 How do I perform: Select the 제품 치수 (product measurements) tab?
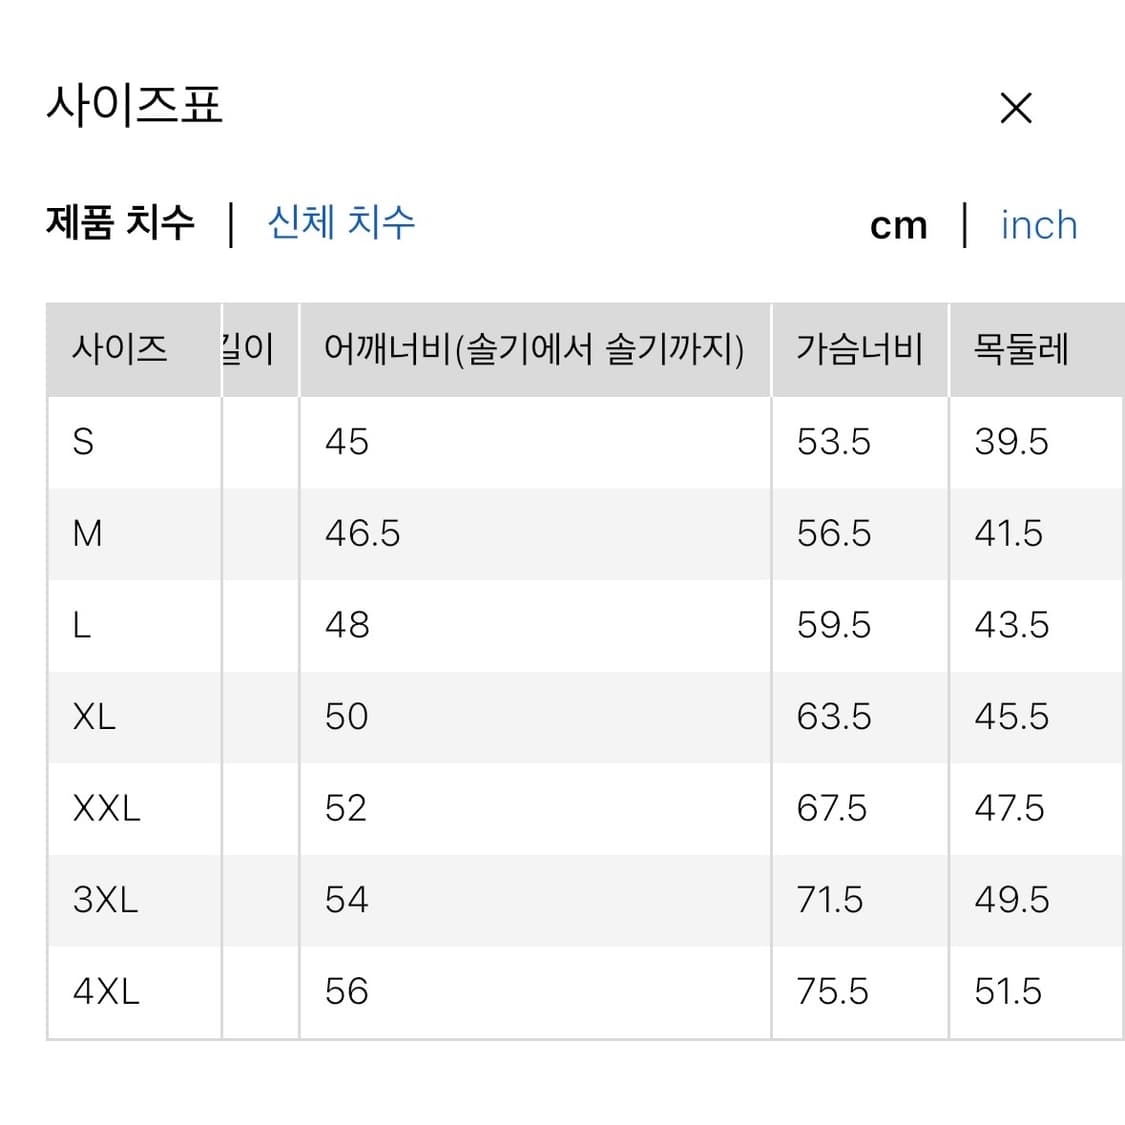pos(120,225)
